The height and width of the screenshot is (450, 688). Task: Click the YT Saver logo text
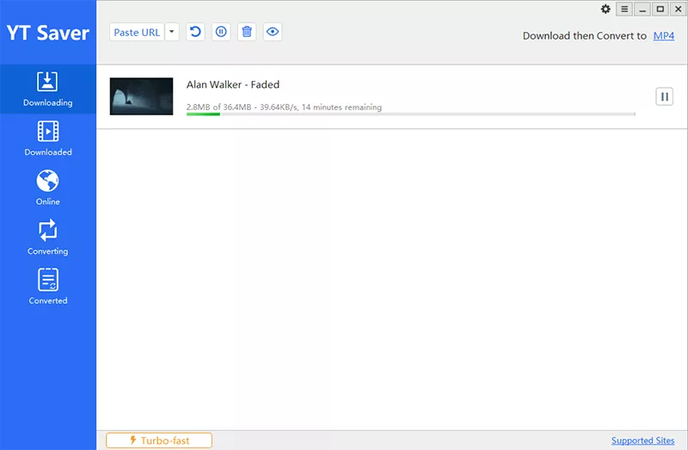pyautogui.click(x=48, y=32)
